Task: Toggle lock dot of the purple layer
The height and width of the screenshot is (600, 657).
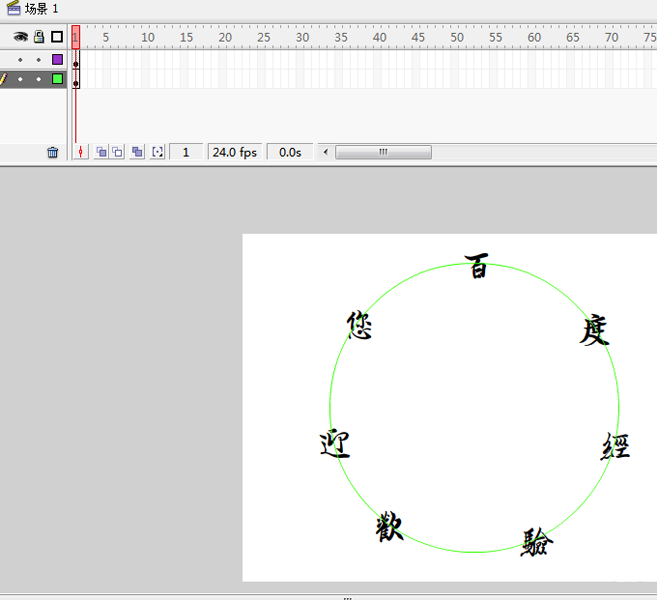Action: coord(39,60)
